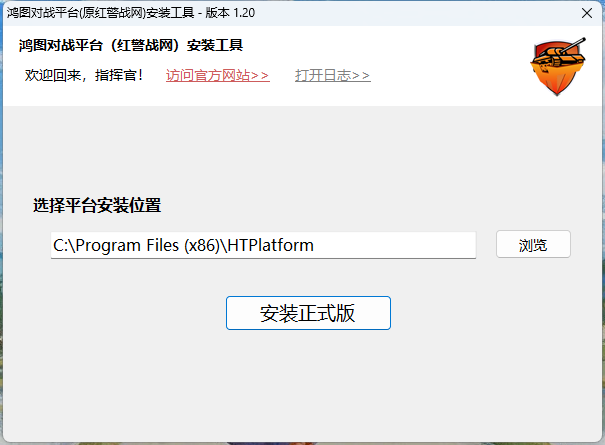Click the 选择平台安装位置 heading text
The width and height of the screenshot is (605, 445).
(x=97, y=205)
